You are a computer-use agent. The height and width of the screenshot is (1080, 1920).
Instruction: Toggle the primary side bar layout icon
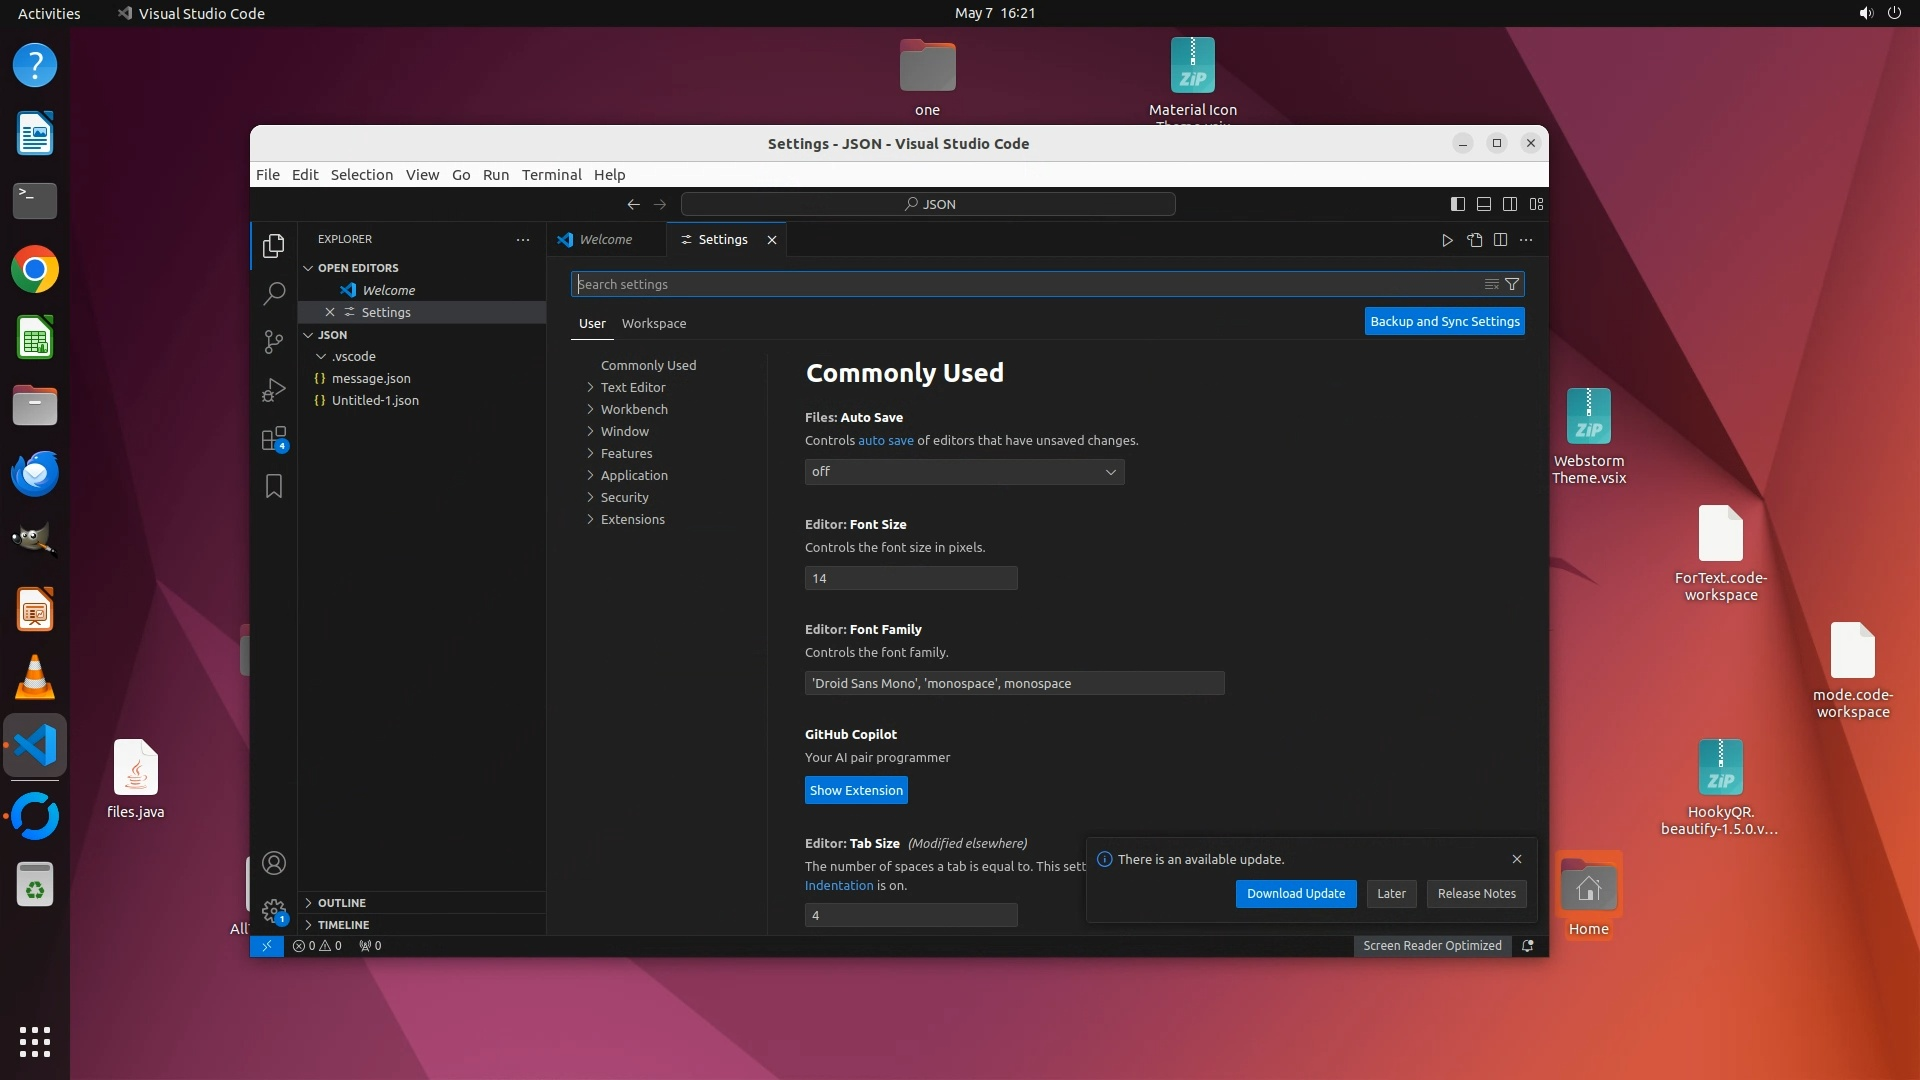coord(1458,204)
